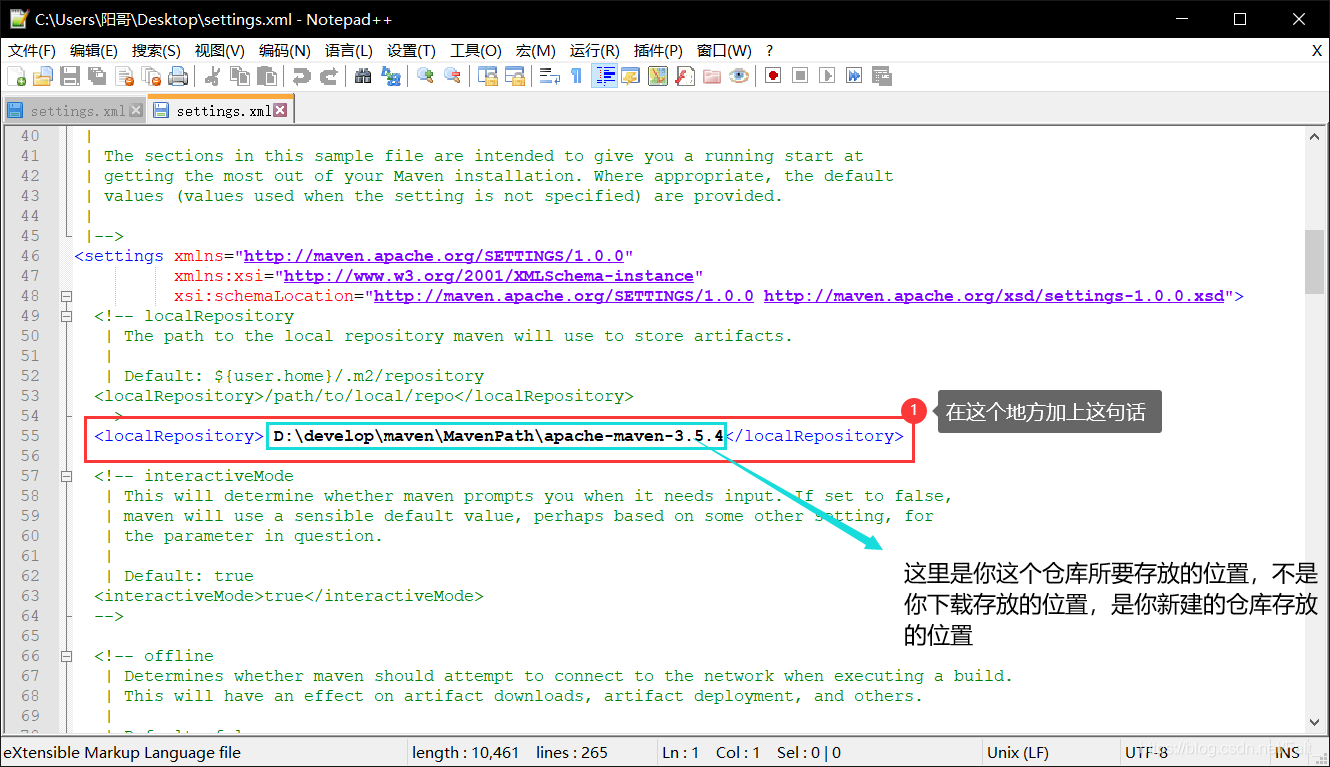Open the 工具(O) menu
Viewport: 1330px width, 767px height.
tap(475, 50)
